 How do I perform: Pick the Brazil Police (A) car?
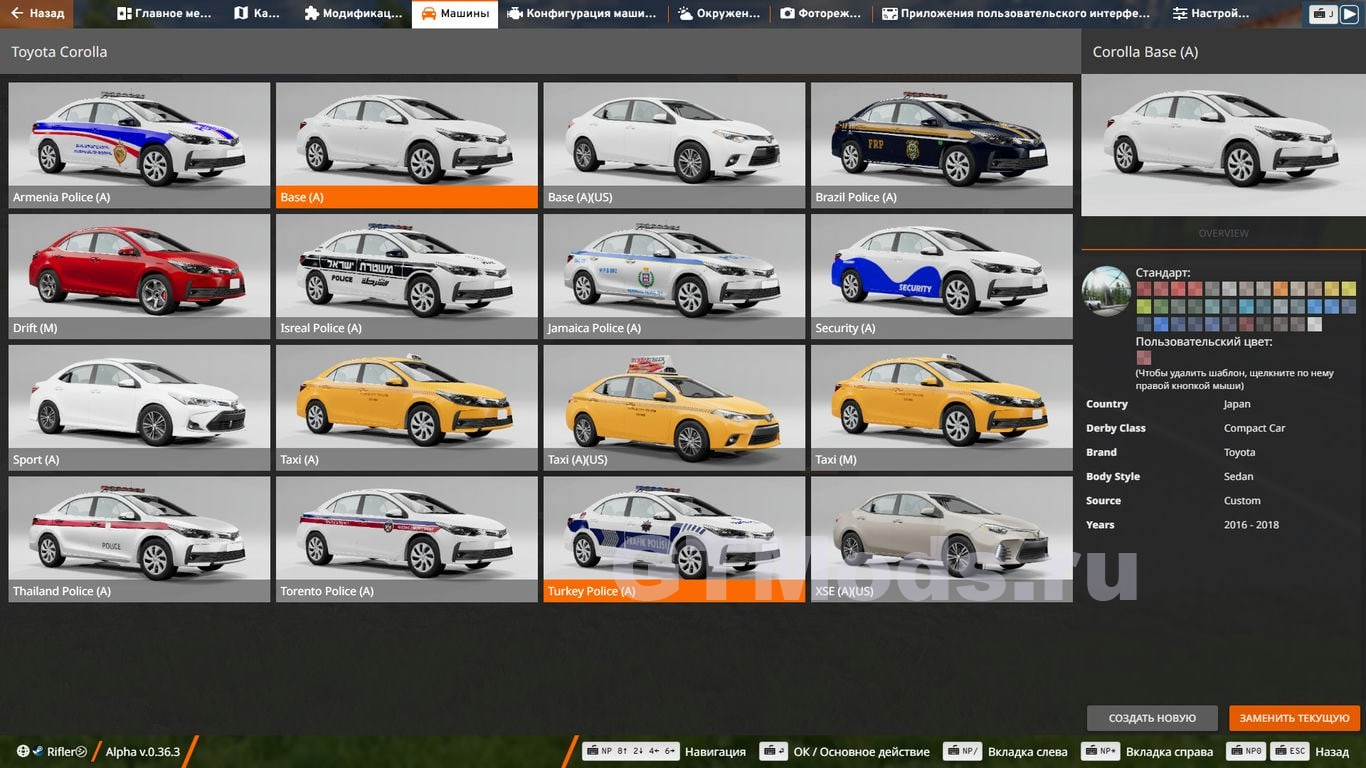pyautogui.click(x=942, y=145)
